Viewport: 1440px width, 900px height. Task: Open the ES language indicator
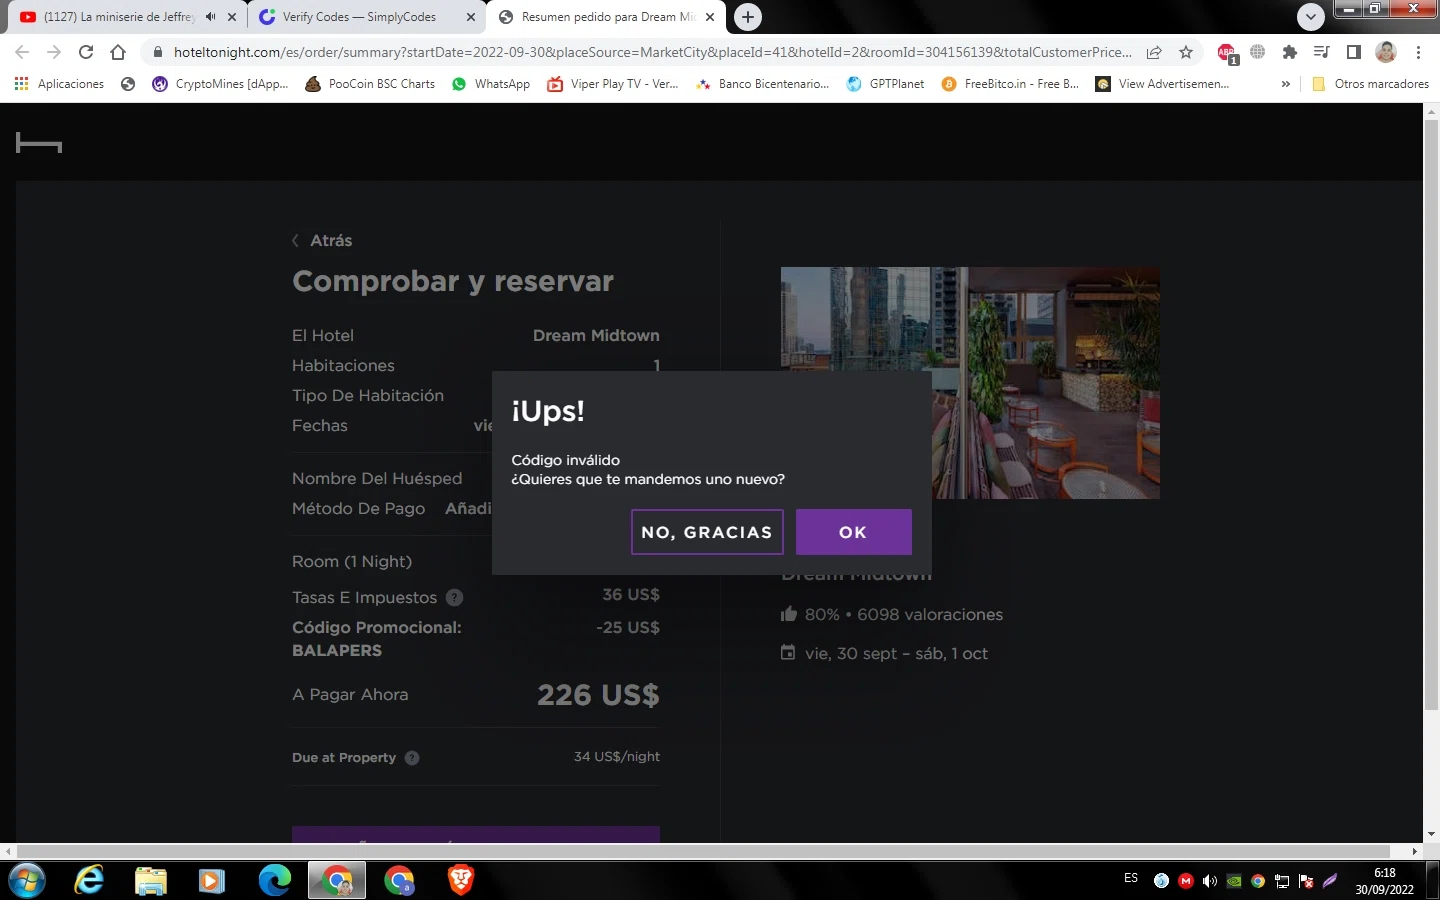pos(1131,878)
